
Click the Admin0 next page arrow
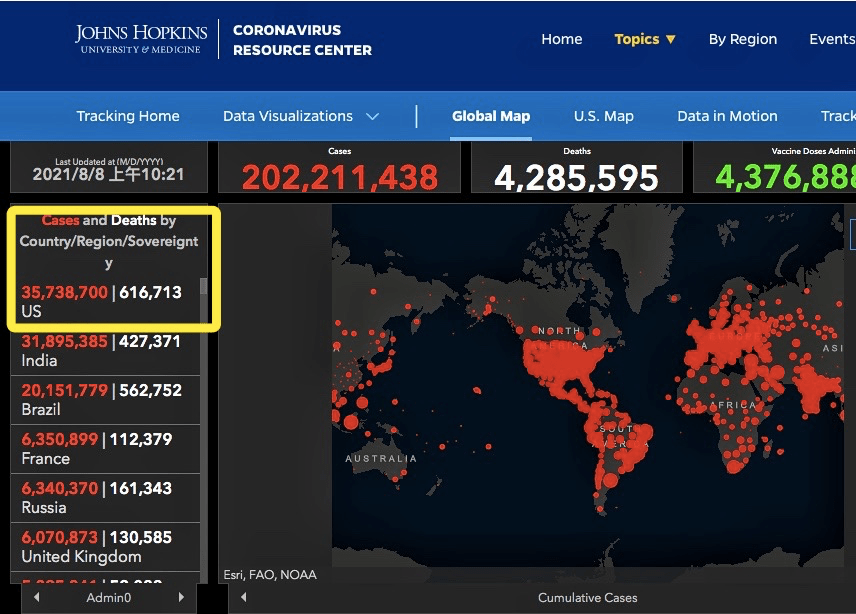(181, 597)
